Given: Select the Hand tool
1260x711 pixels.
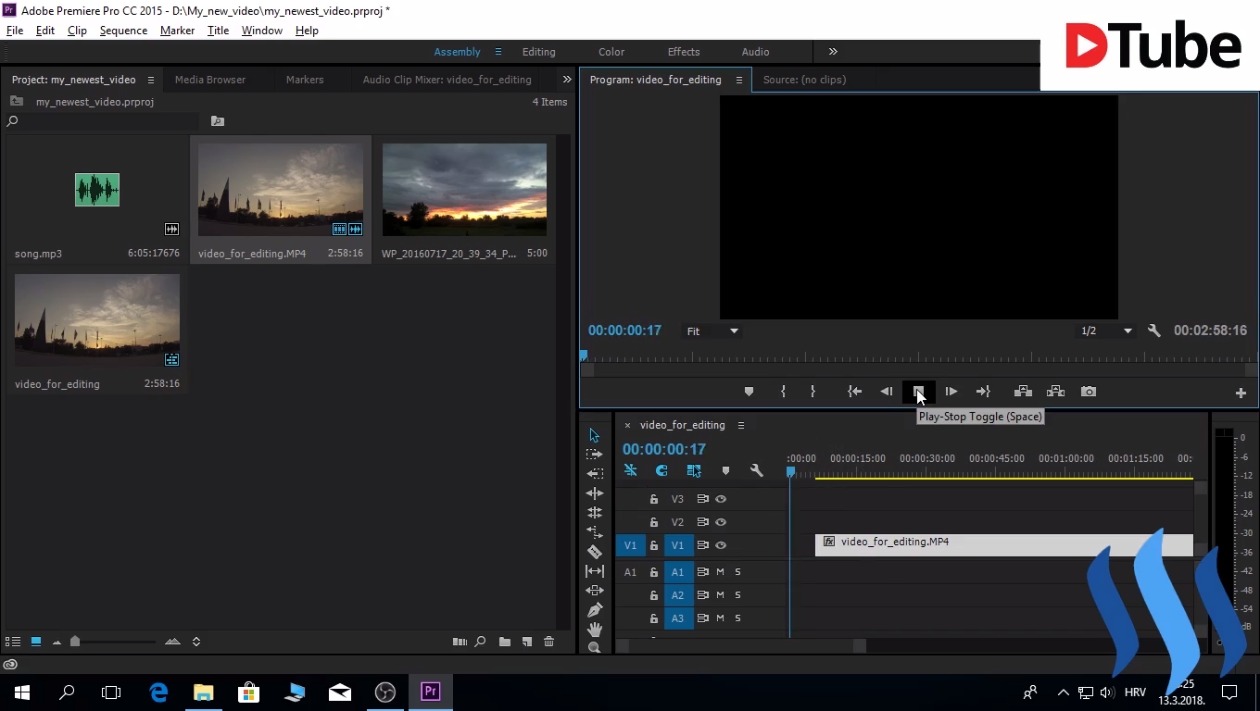Looking at the screenshot, I should tap(594, 629).
